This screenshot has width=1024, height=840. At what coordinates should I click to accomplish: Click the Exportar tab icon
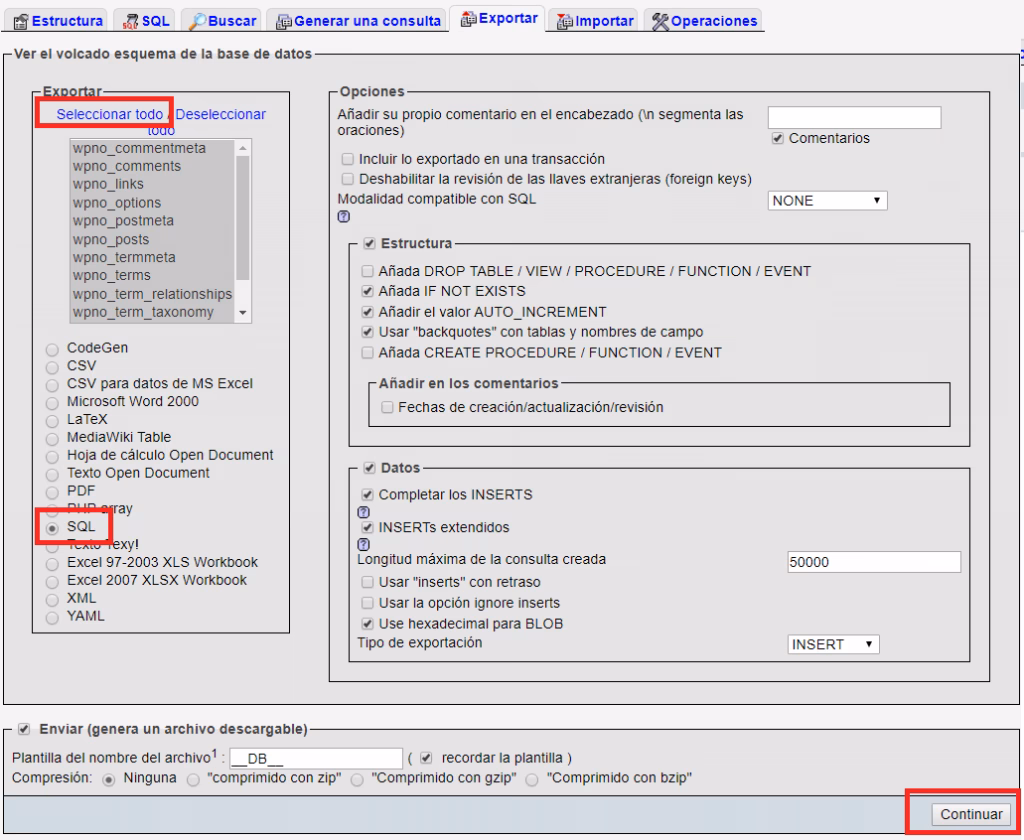pos(468,19)
